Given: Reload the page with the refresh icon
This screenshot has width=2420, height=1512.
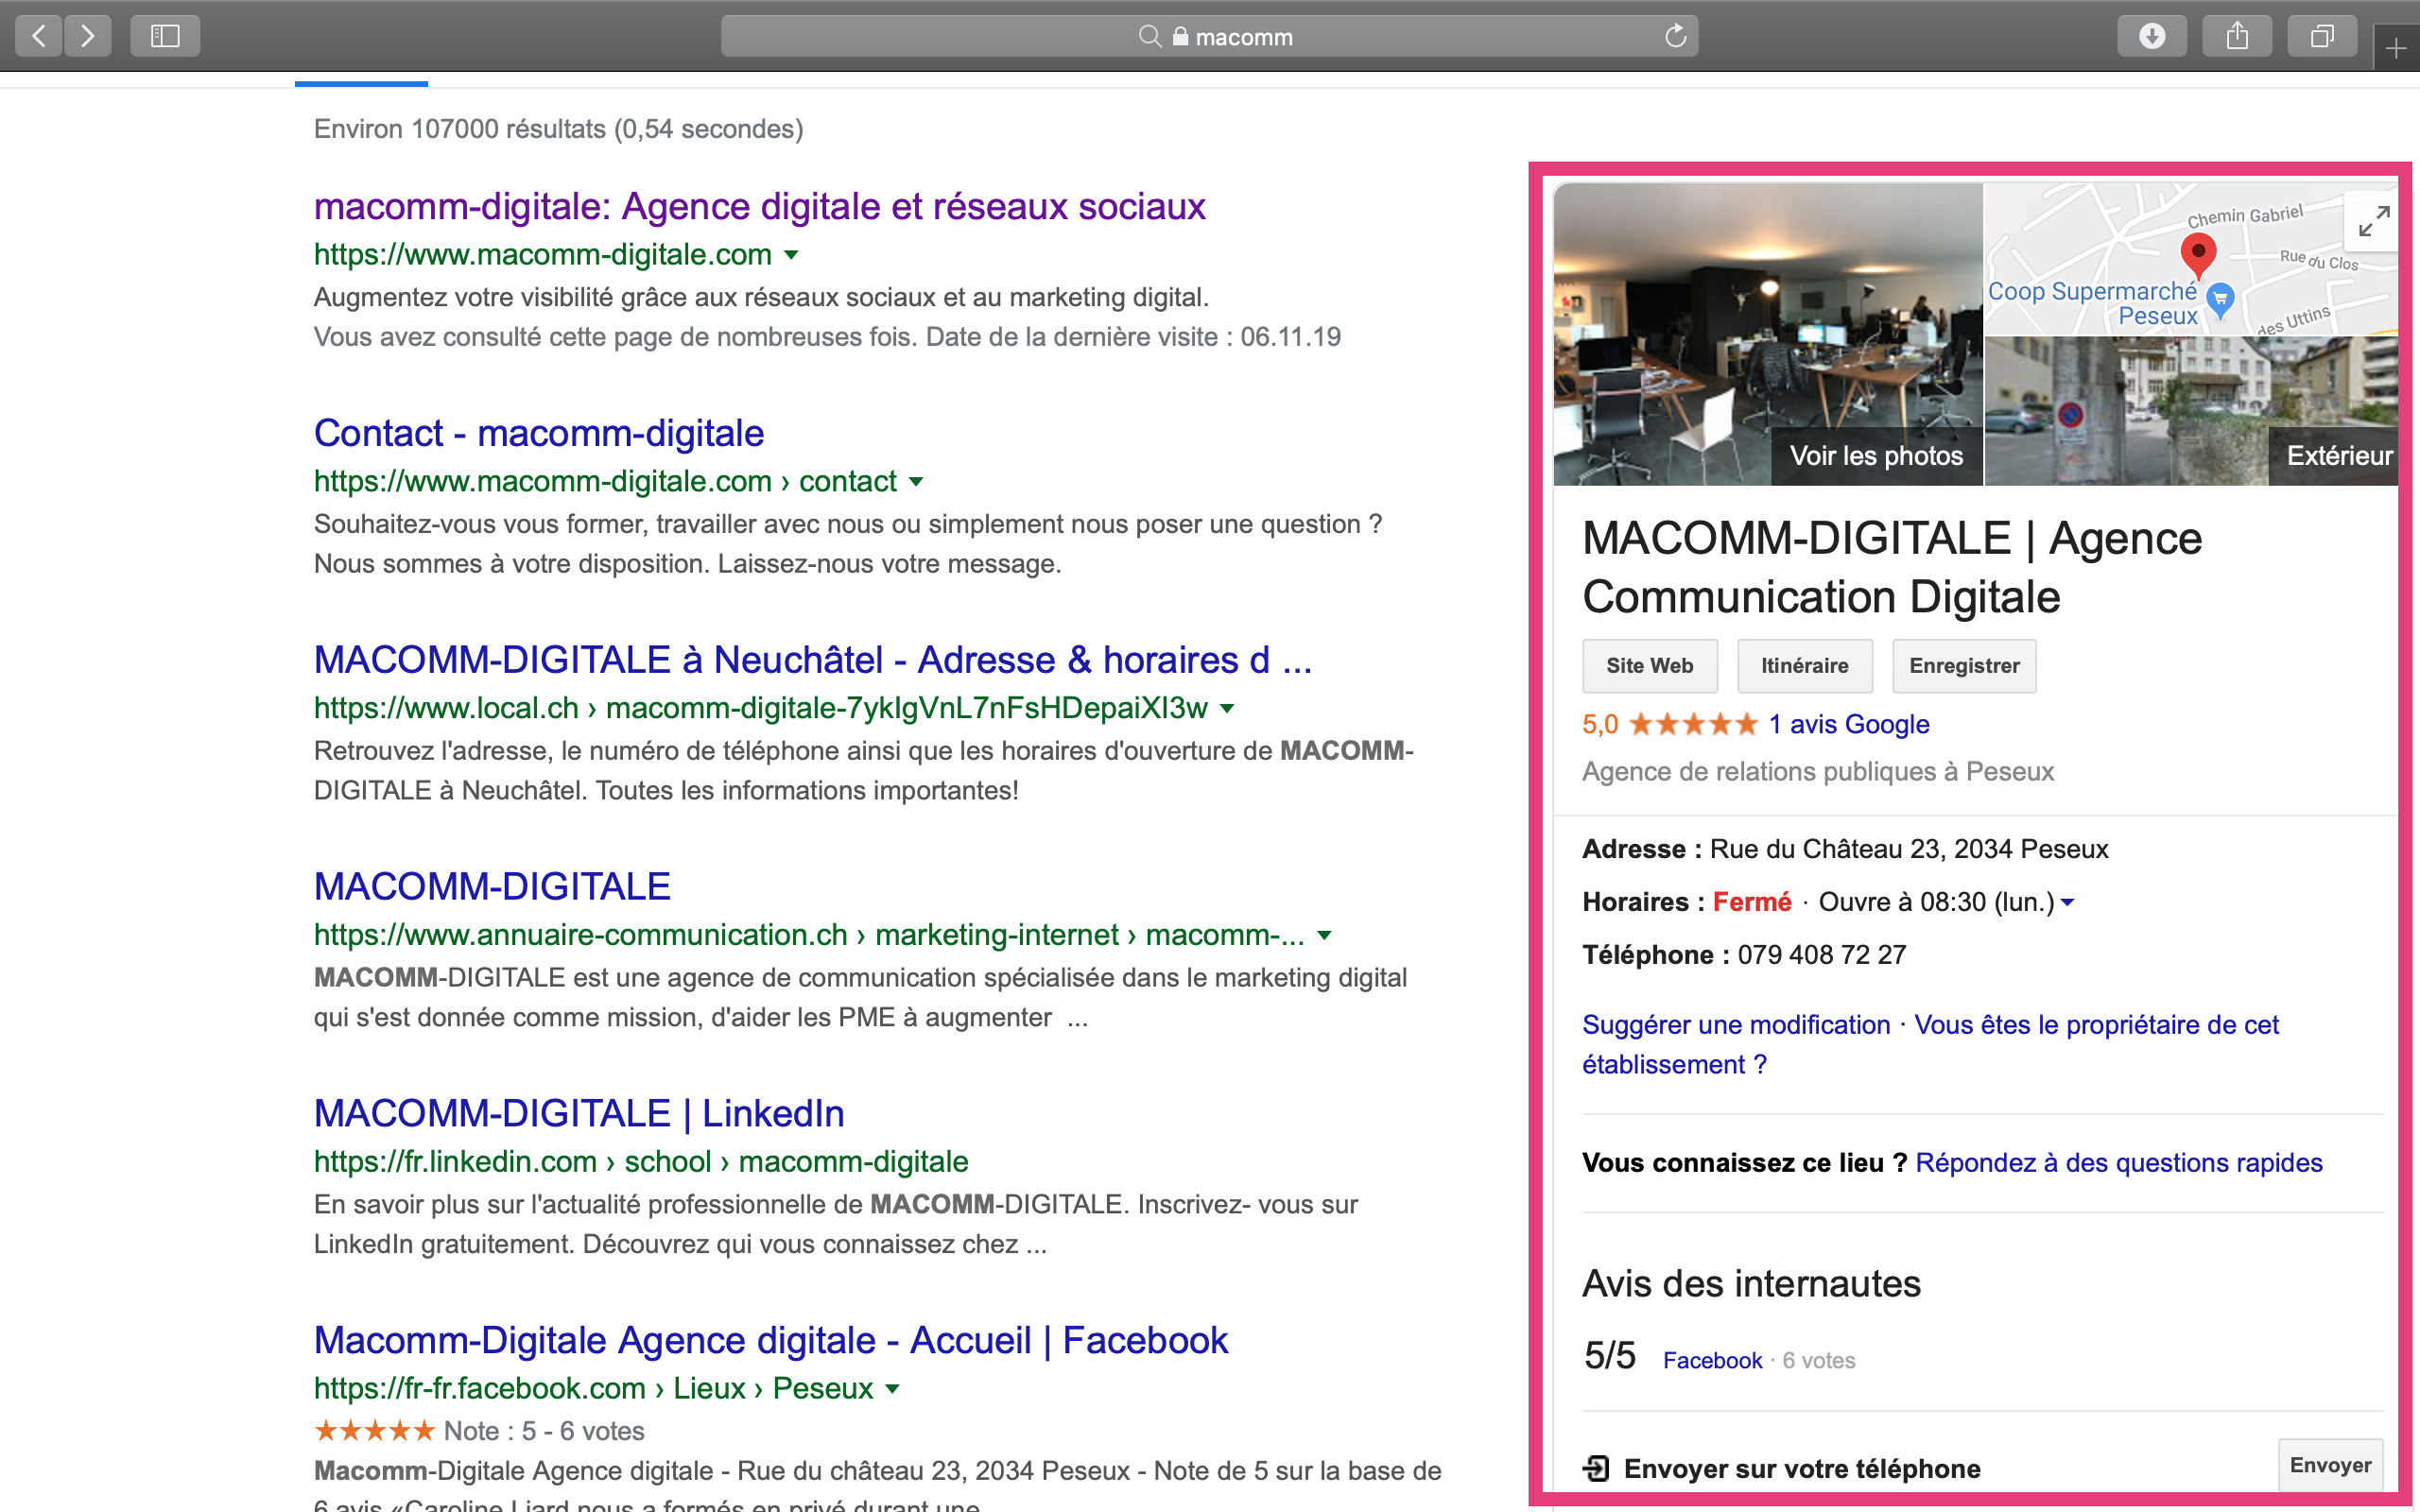Looking at the screenshot, I should tap(1675, 37).
